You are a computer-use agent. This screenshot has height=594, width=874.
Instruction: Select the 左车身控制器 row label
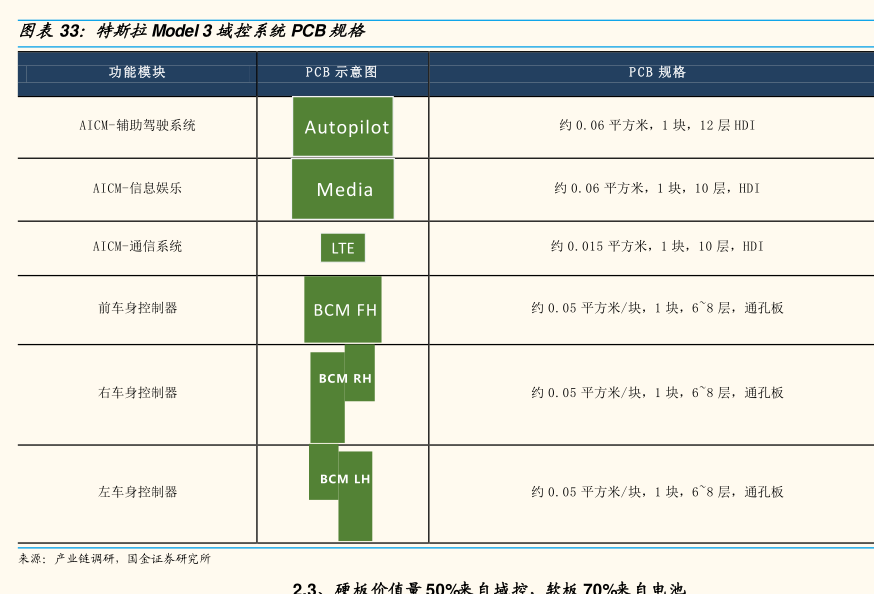pos(137,492)
